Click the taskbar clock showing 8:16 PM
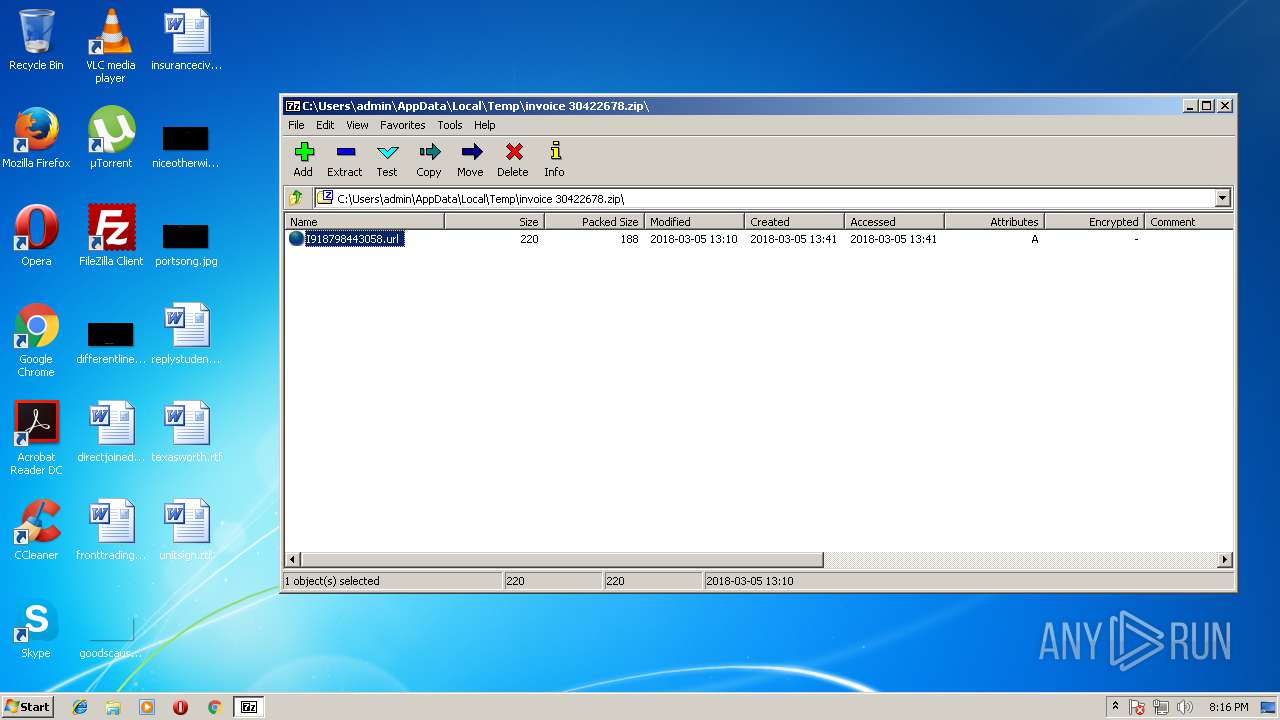Screen dimensions: 1280x720 [x=1228, y=707]
